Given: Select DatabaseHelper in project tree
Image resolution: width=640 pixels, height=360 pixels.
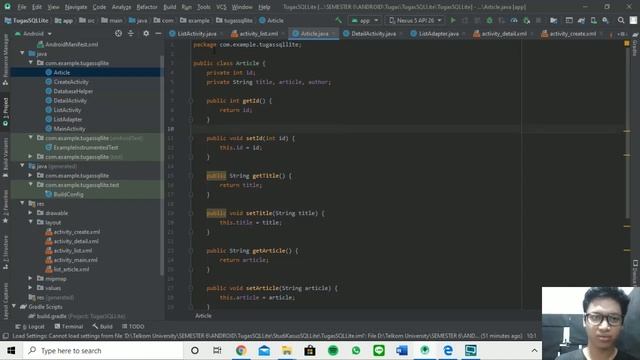Looking at the screenshot, I should tap(73, 91).
